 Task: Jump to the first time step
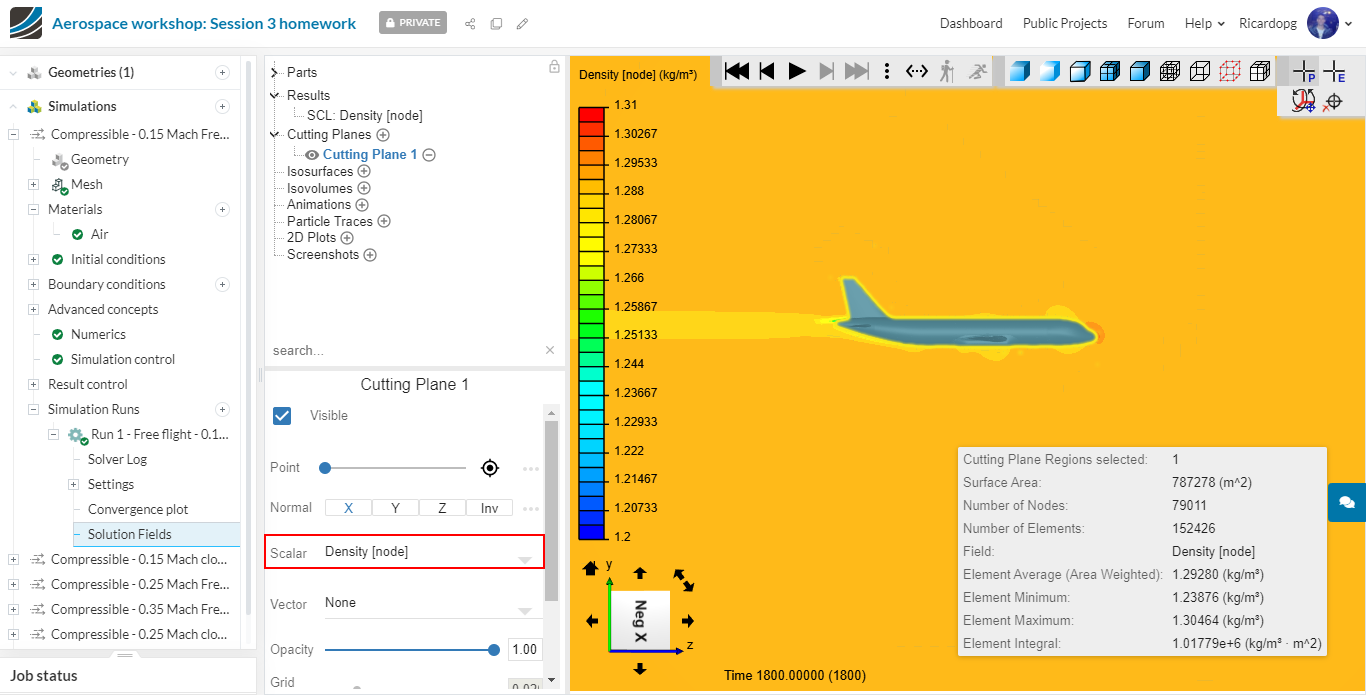[x=737, y=71]
